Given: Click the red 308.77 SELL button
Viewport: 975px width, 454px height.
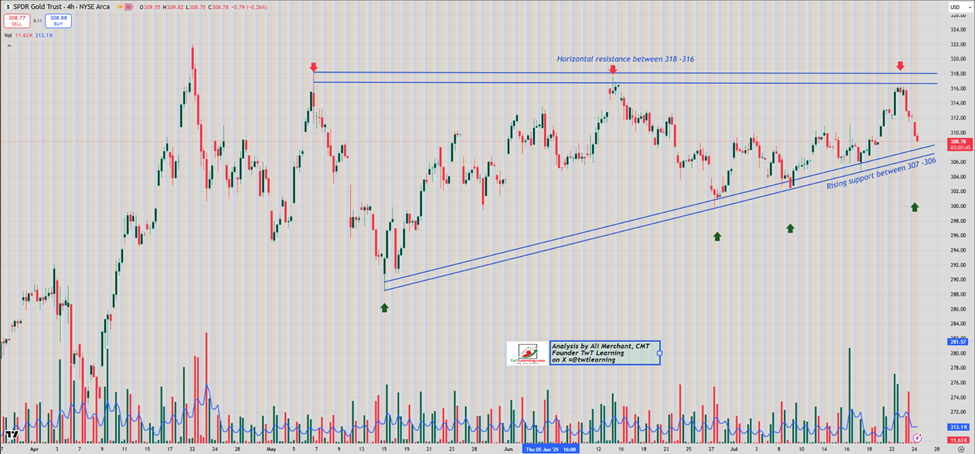Looking at the screenshot, I should 17,19.
